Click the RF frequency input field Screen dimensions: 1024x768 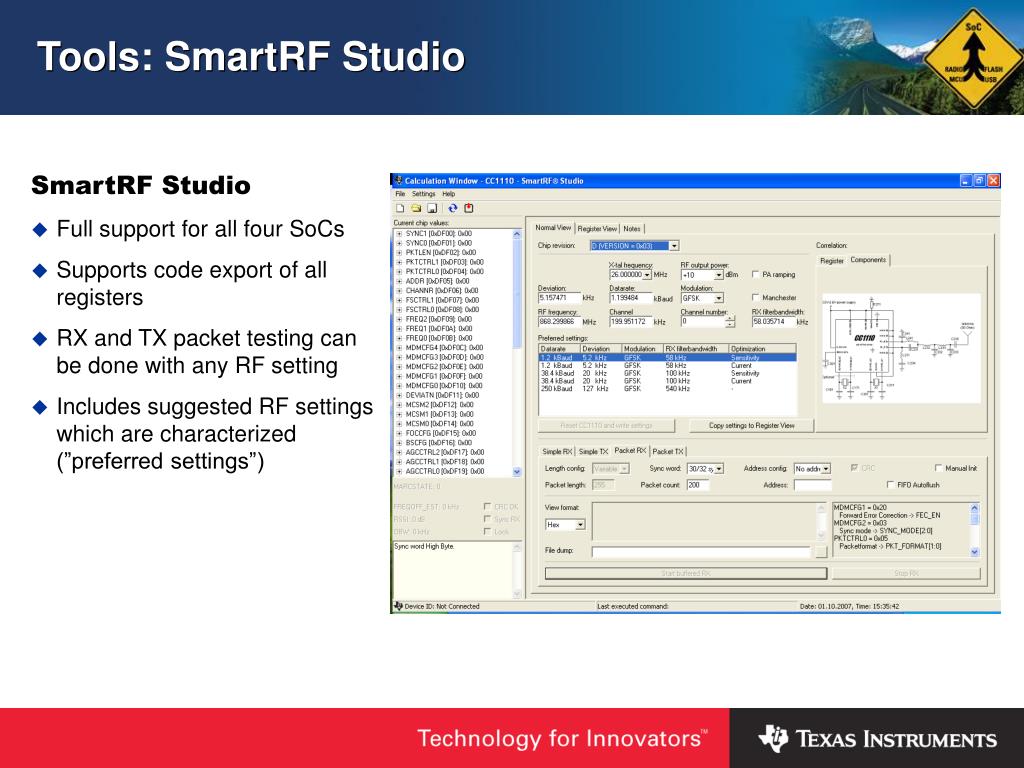point(559,322)
